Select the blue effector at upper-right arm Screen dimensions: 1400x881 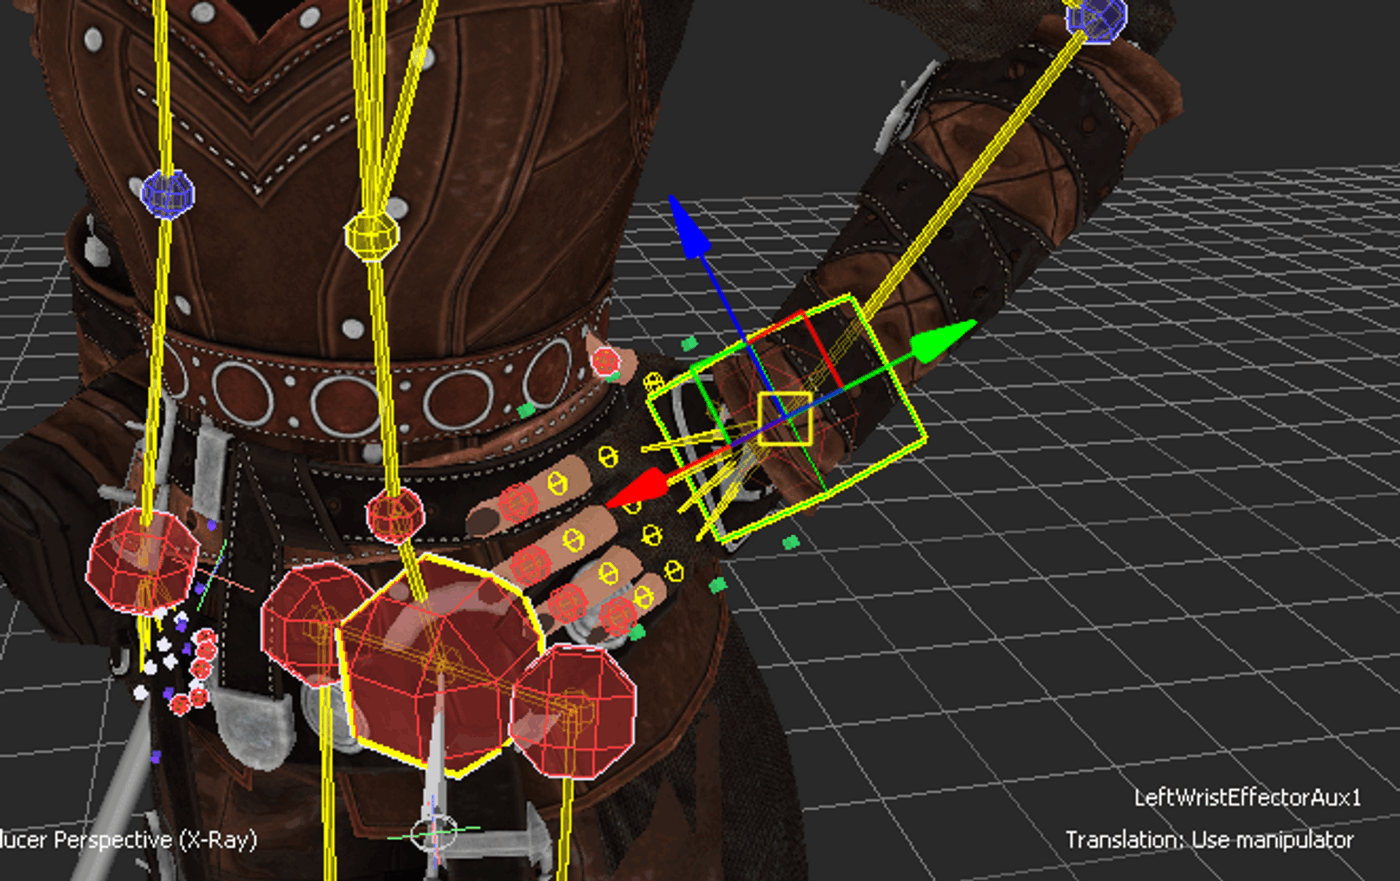click(1097, 17)
